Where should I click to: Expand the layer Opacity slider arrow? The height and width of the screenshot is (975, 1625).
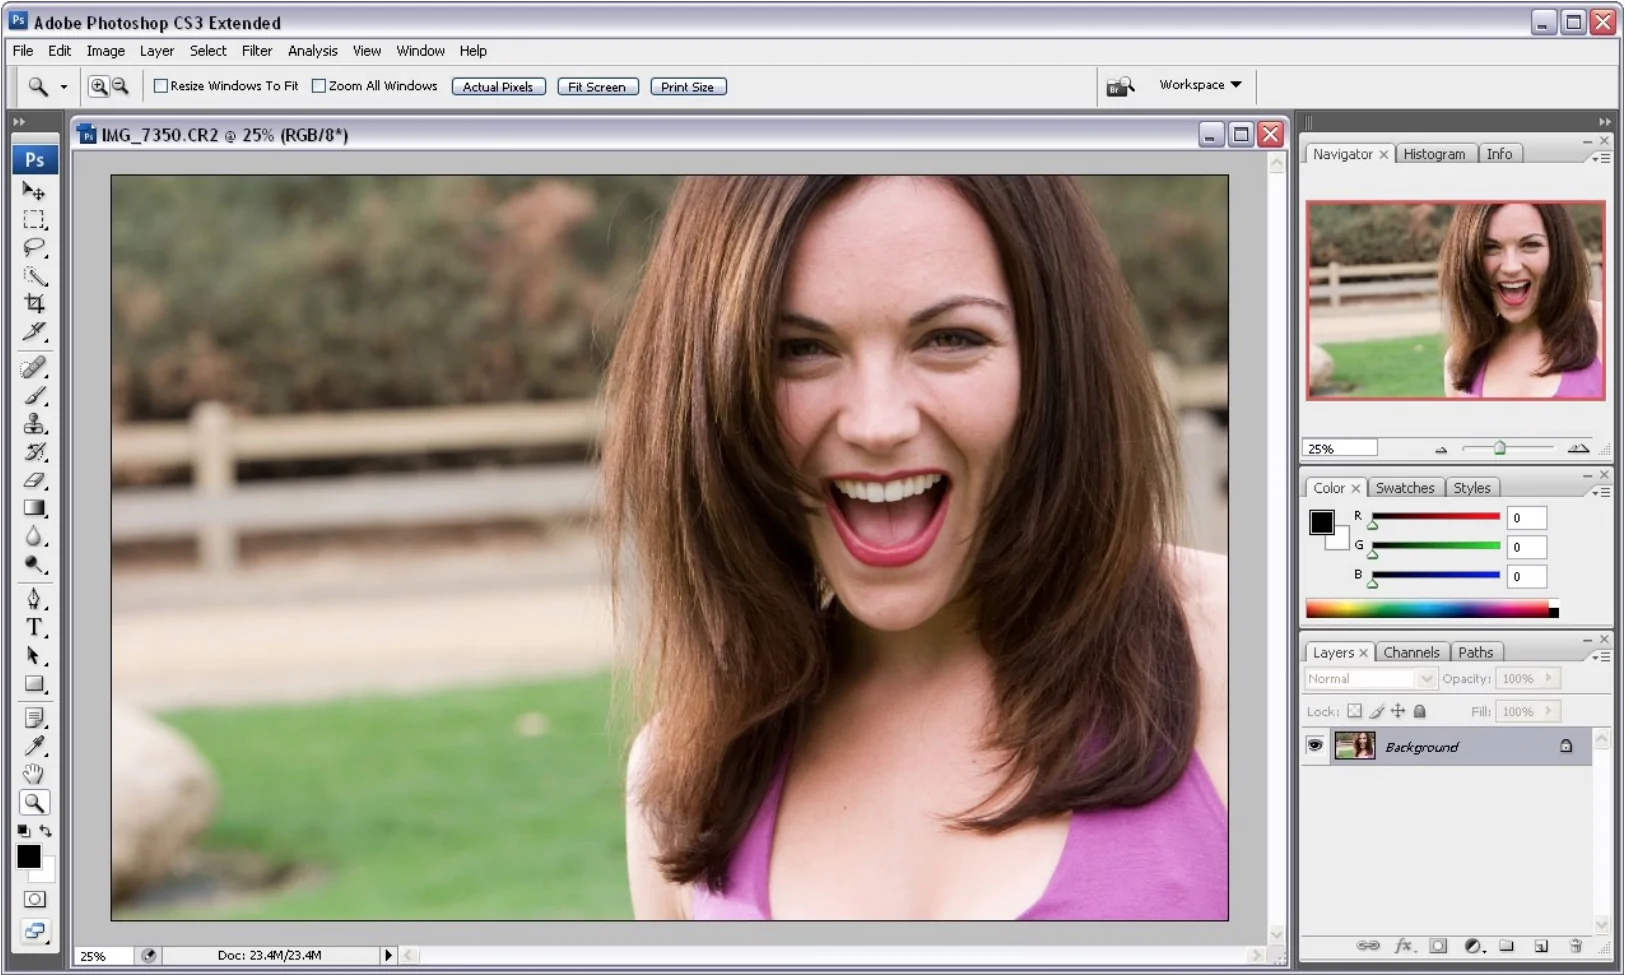(x=1549, y=679)
